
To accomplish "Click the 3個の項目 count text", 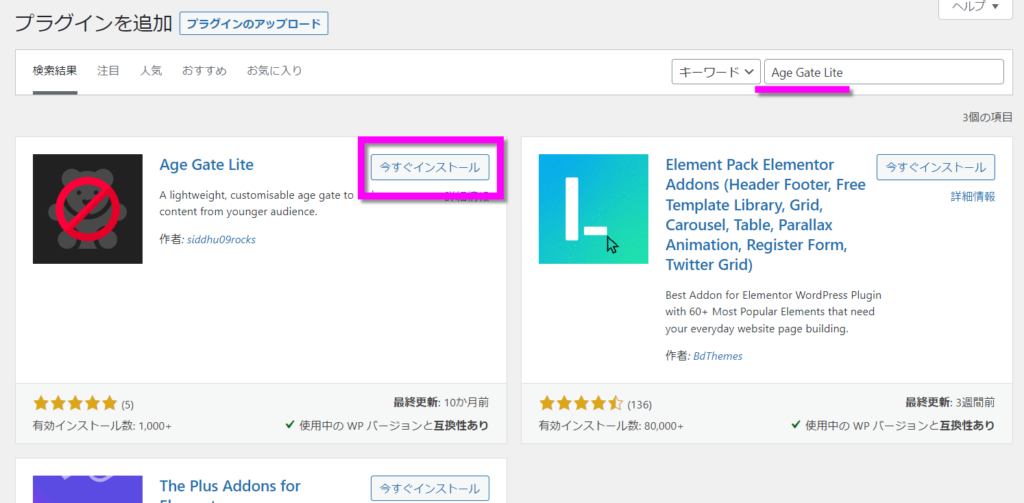I will [x=987, y=118].
